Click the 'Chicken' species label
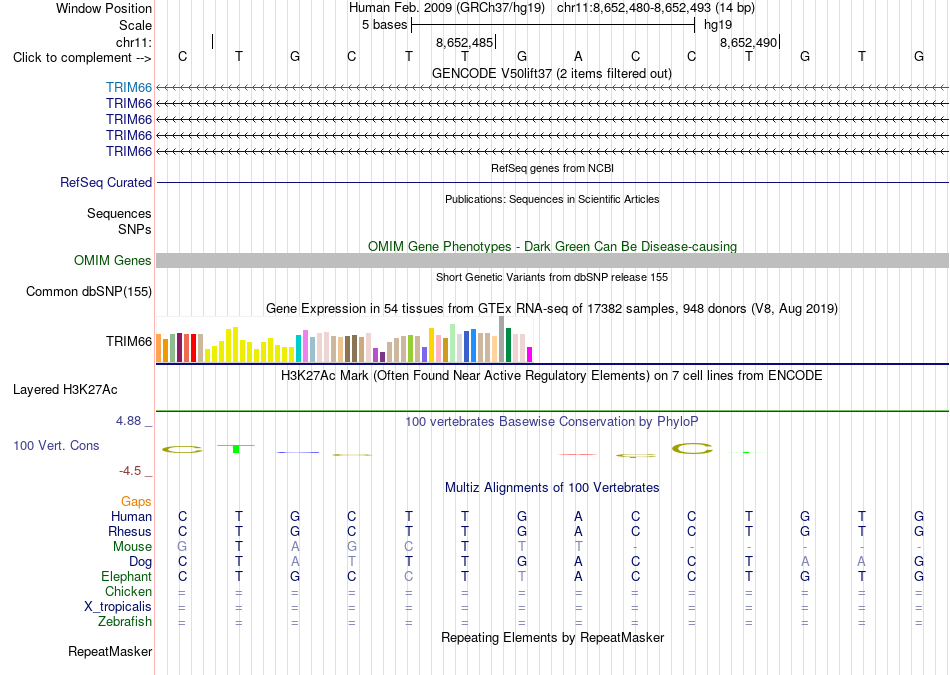The height and width of the screenshot is (675, 950). pos(128,591)
